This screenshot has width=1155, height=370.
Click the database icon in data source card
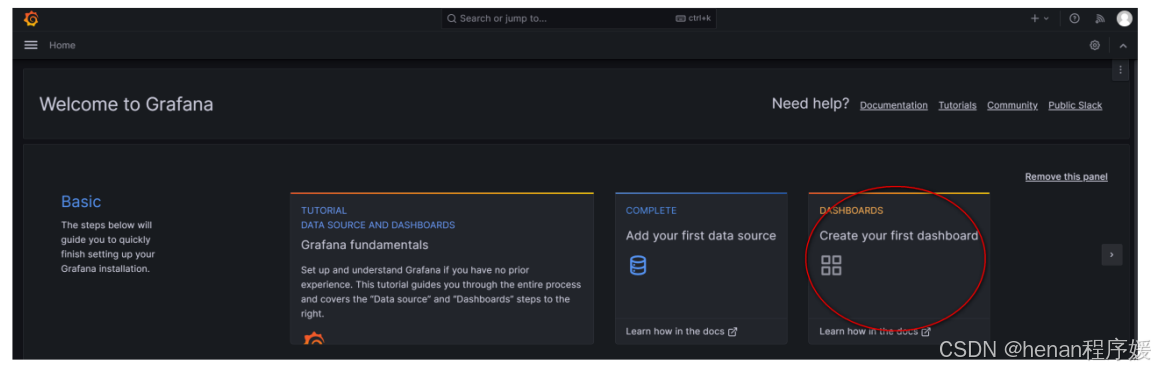638,265
